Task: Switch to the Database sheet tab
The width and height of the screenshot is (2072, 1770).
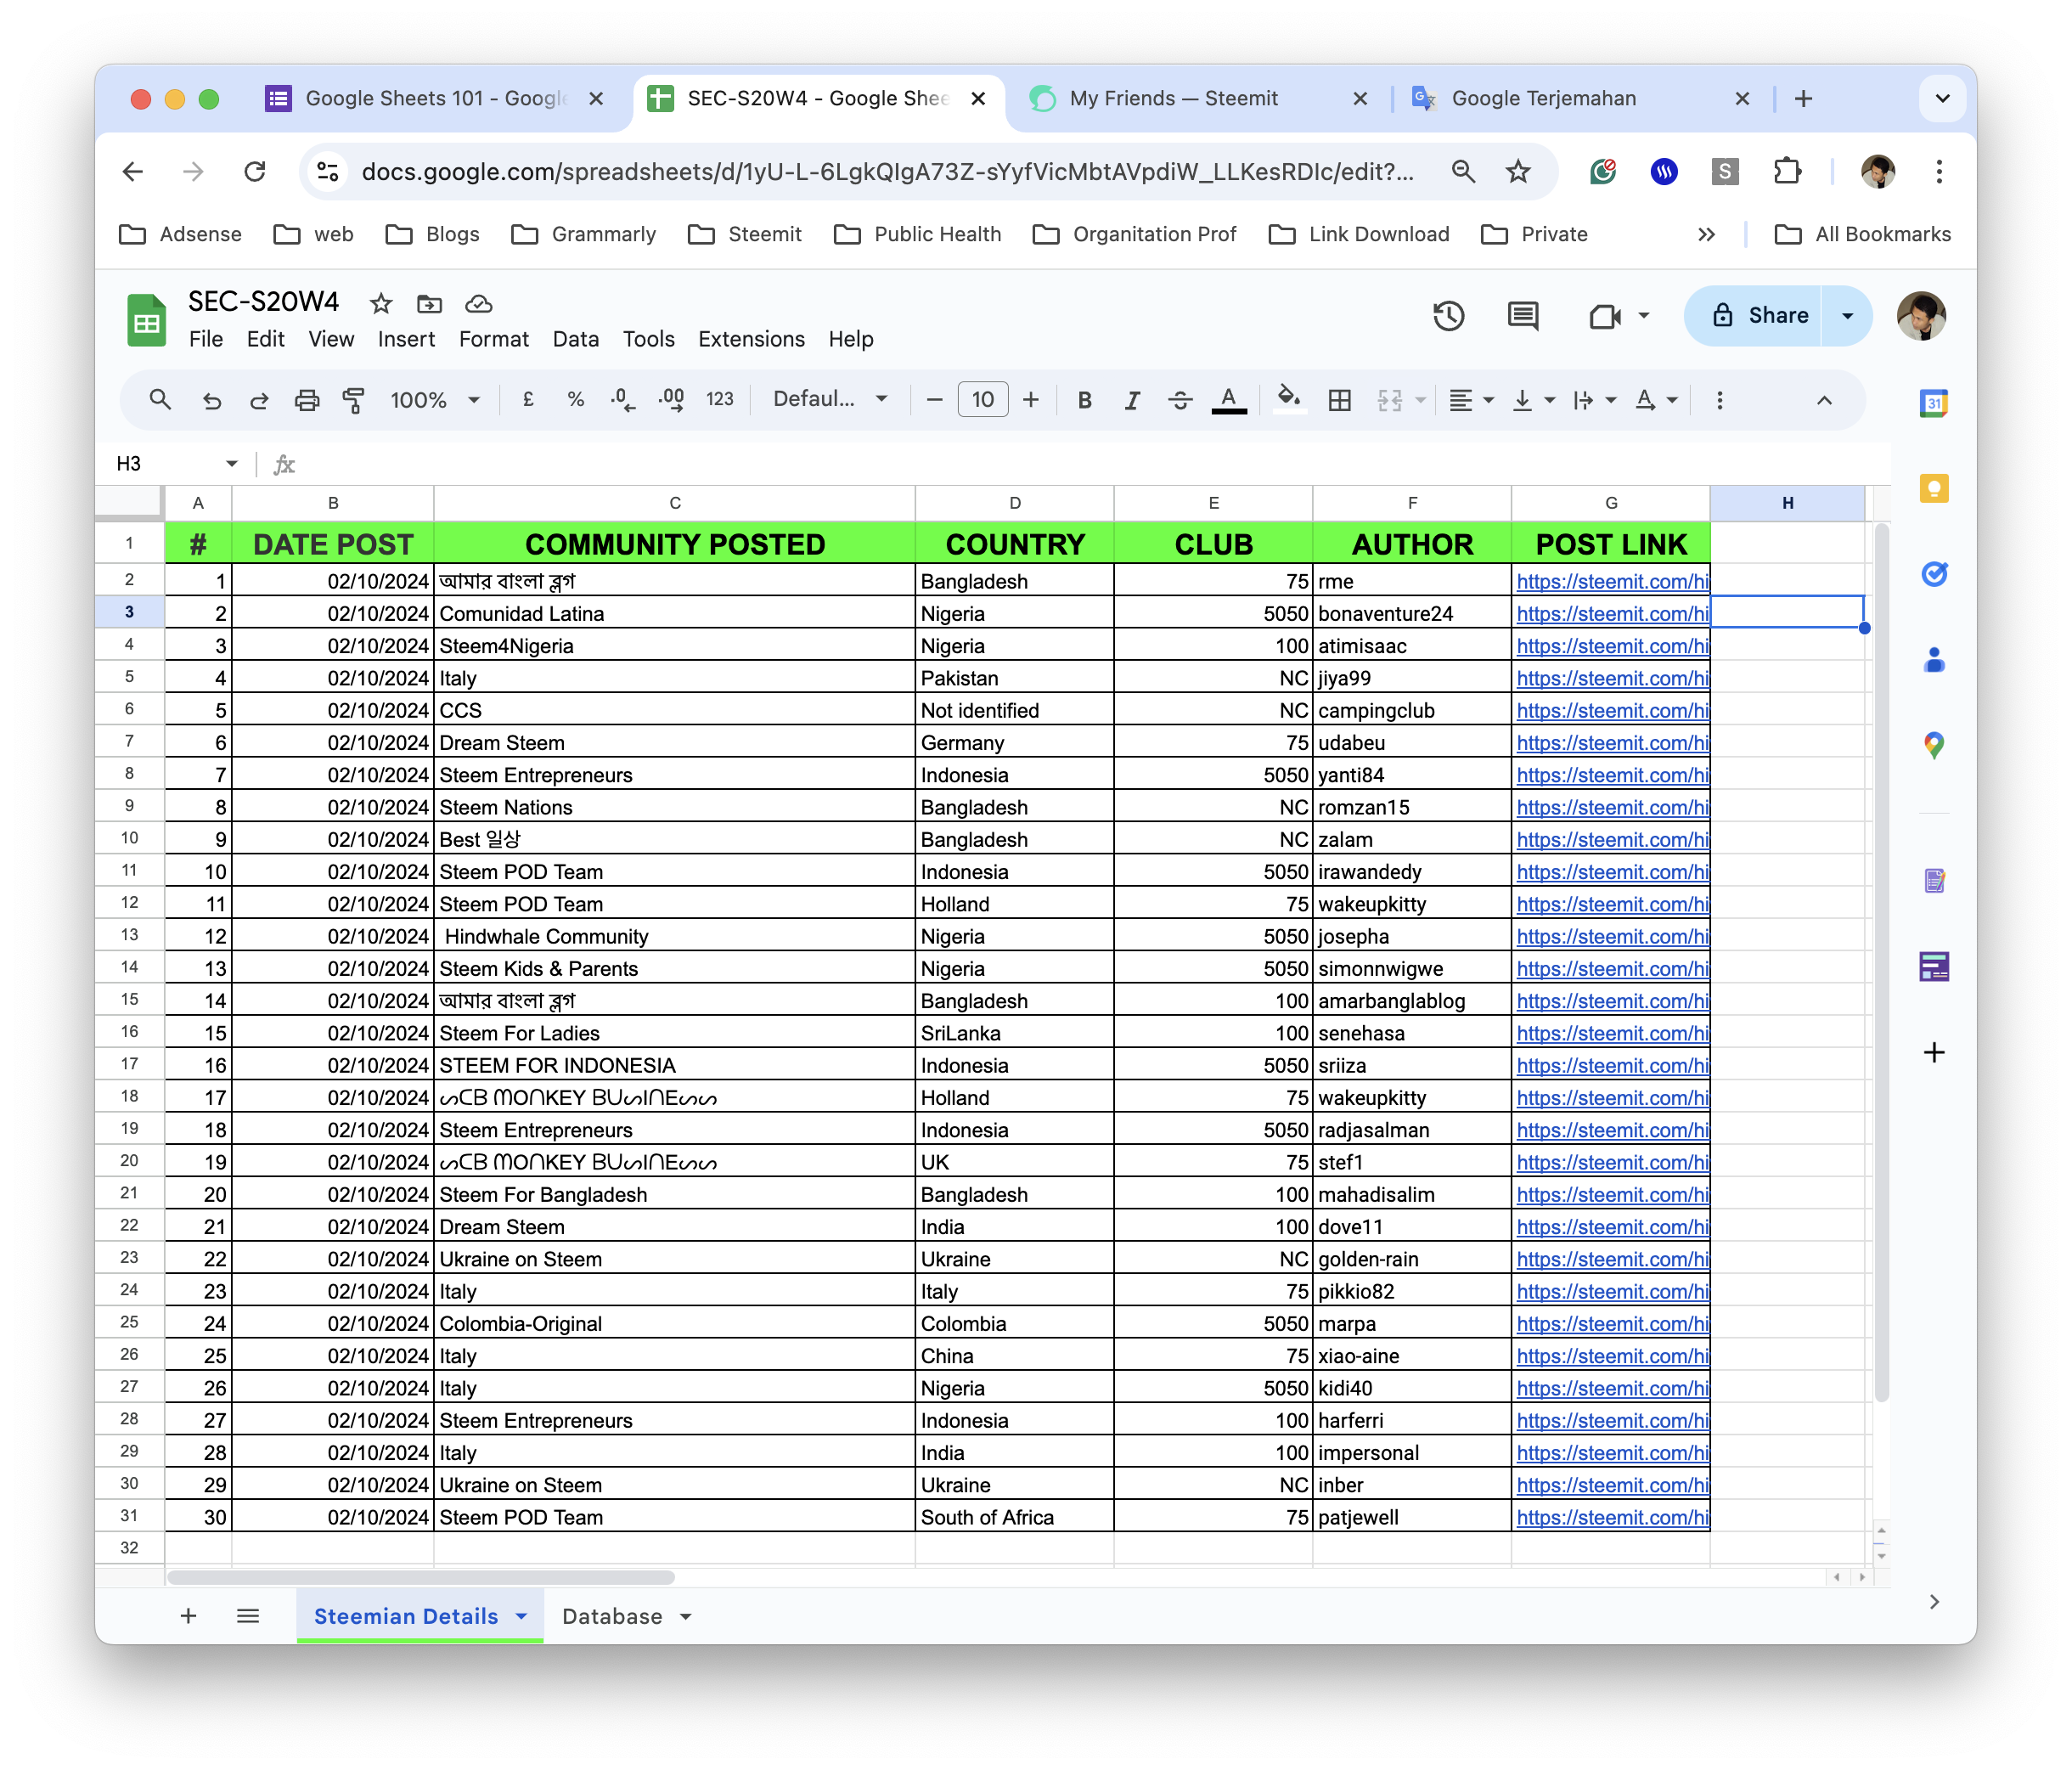Action: pos(612,1616)
